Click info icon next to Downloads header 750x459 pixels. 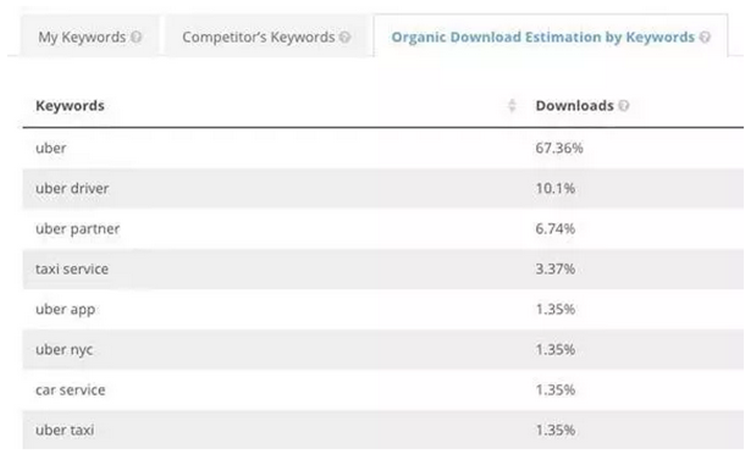624,106
